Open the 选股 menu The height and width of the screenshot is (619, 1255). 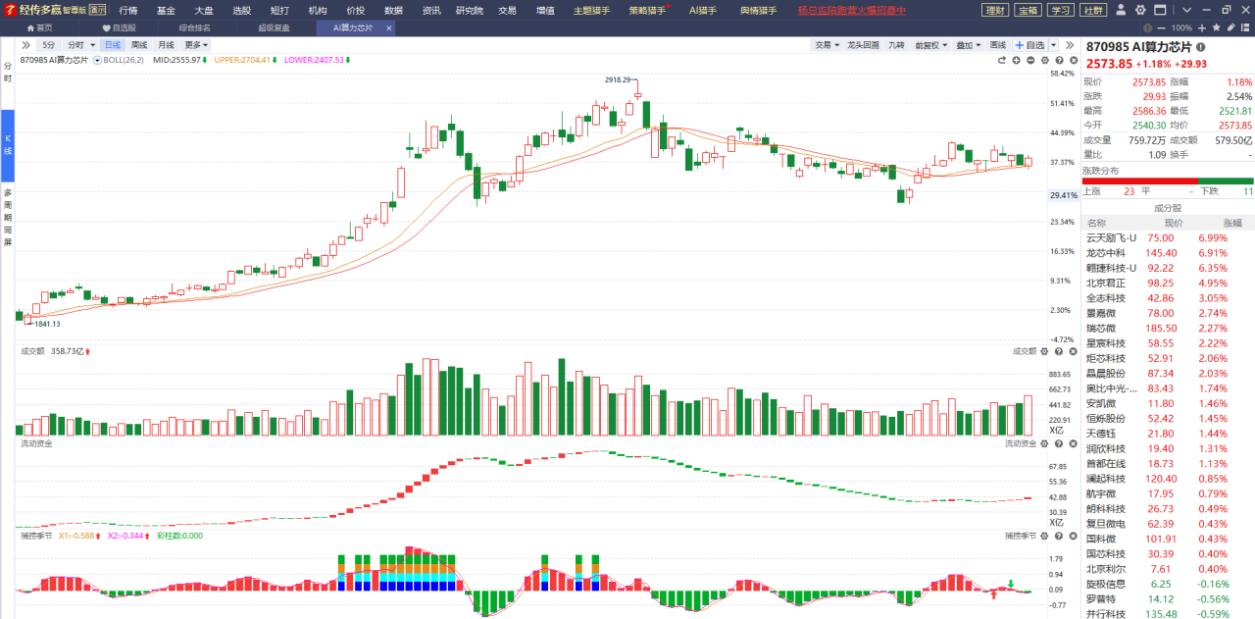[241, 10]
